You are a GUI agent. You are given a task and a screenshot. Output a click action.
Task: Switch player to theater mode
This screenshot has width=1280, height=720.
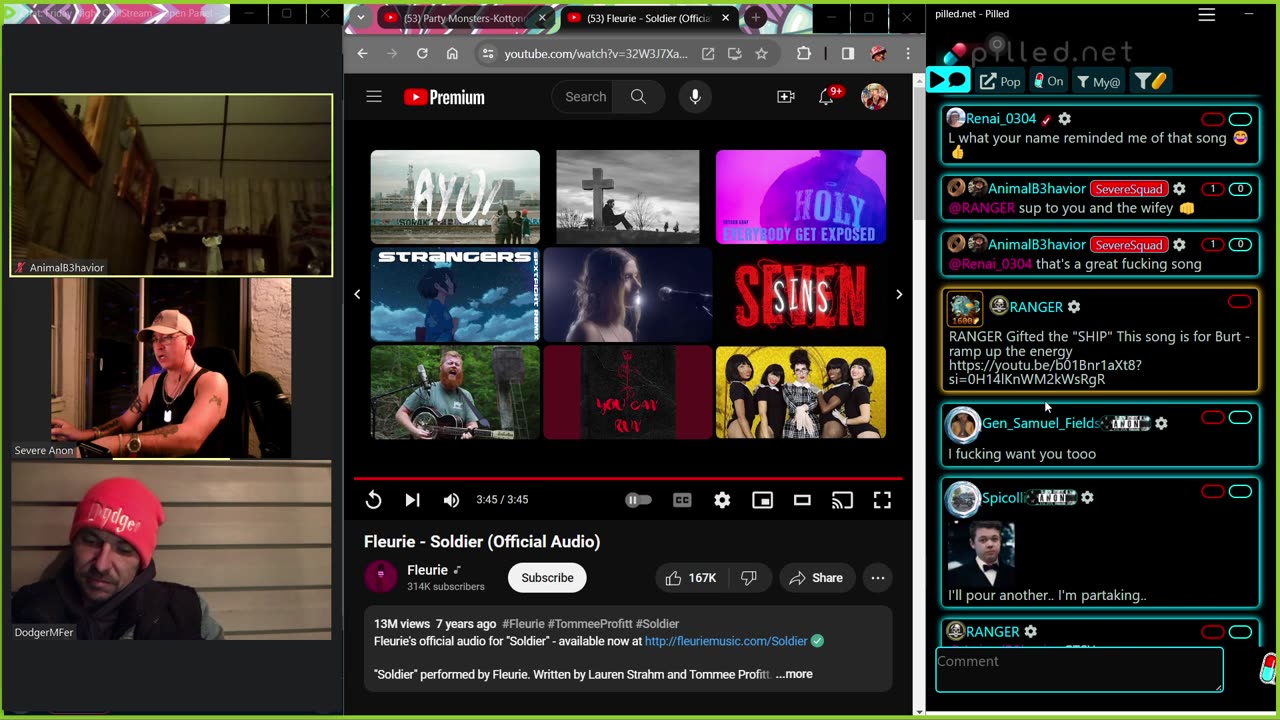[x=802, y=500]
